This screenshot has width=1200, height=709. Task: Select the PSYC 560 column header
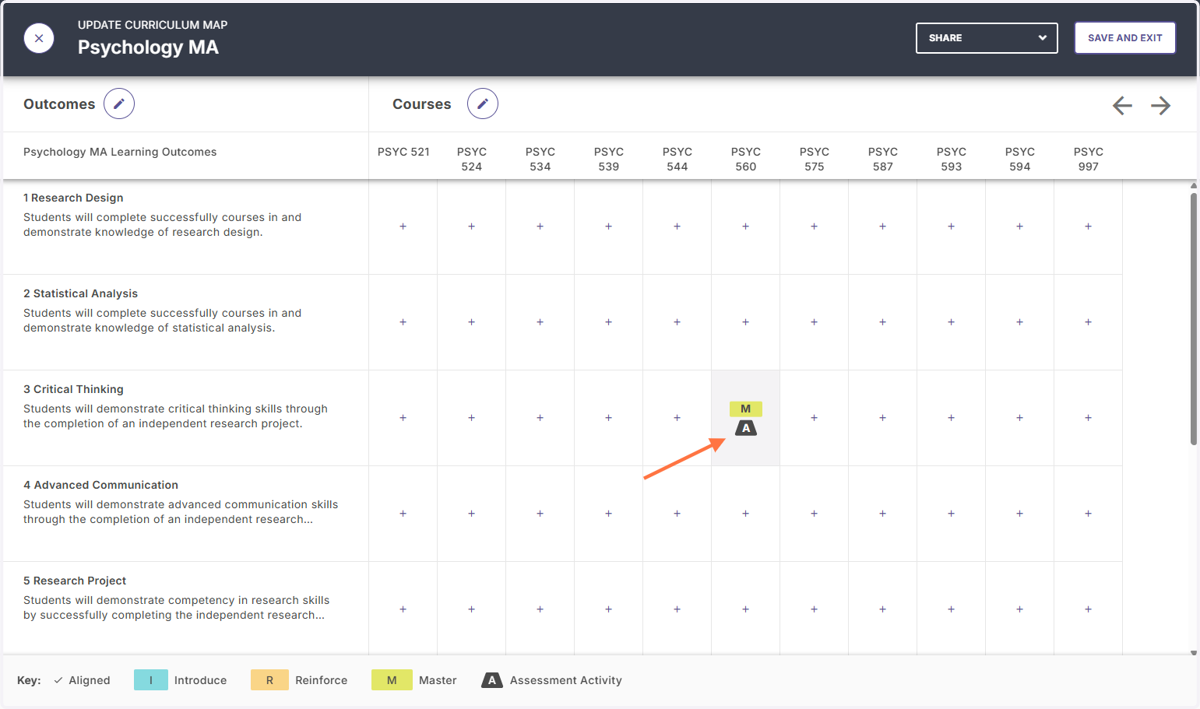pyautogui.click(x=746, y=159)
